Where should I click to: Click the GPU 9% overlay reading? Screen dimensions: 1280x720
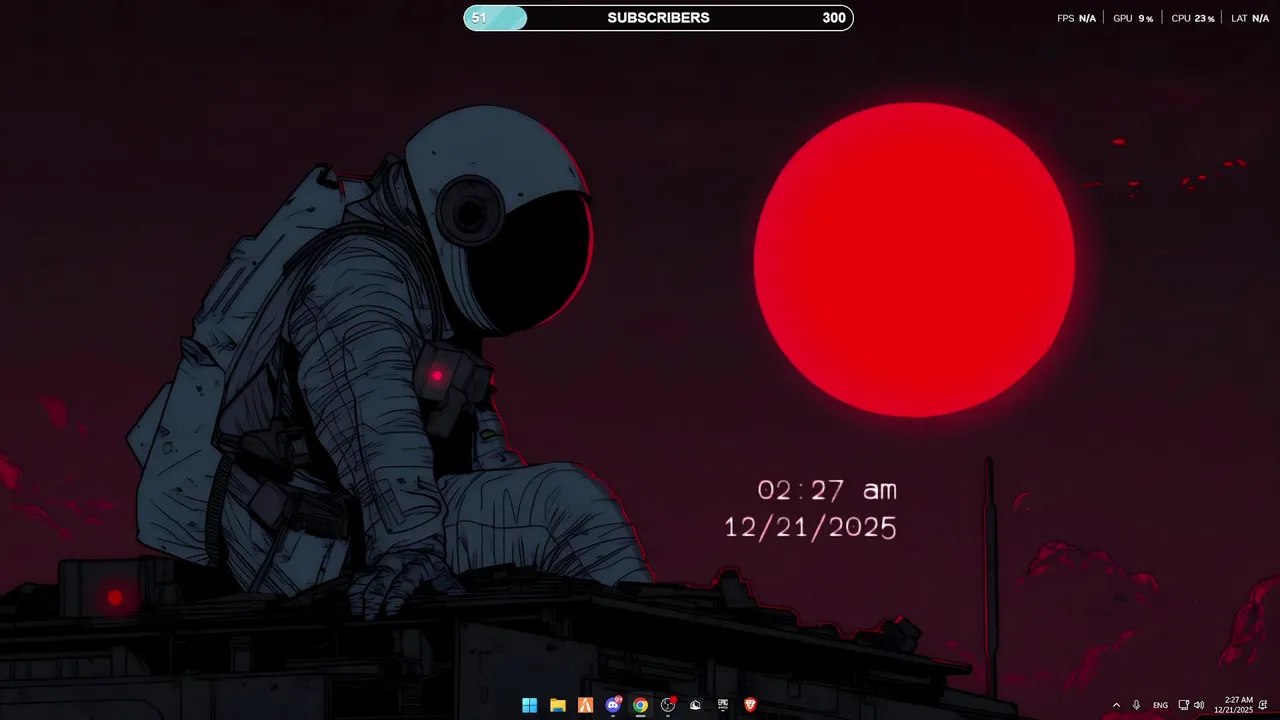tap(1133, 19)
